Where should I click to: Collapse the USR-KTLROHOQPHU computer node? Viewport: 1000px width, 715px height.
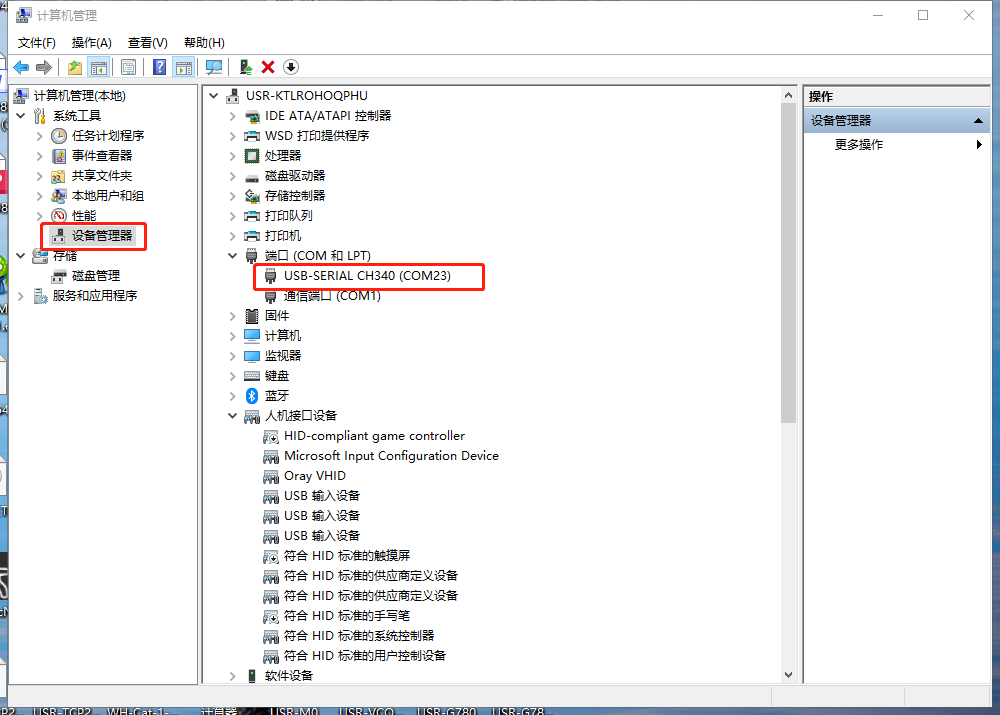(214, 96)
